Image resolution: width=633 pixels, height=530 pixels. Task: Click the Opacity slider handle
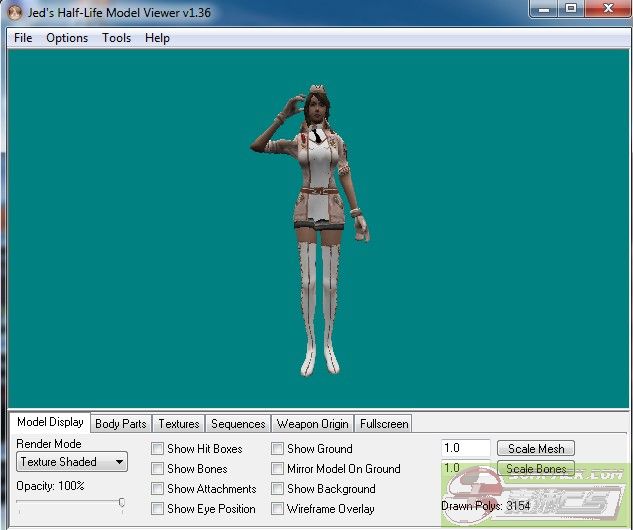pos(122,502)
